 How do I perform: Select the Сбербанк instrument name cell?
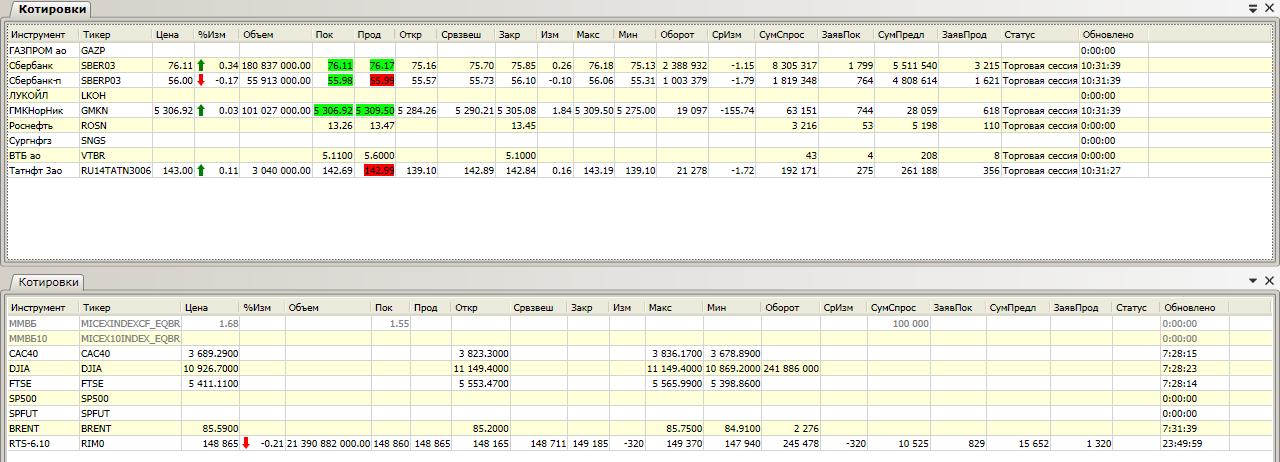point(43,65)
